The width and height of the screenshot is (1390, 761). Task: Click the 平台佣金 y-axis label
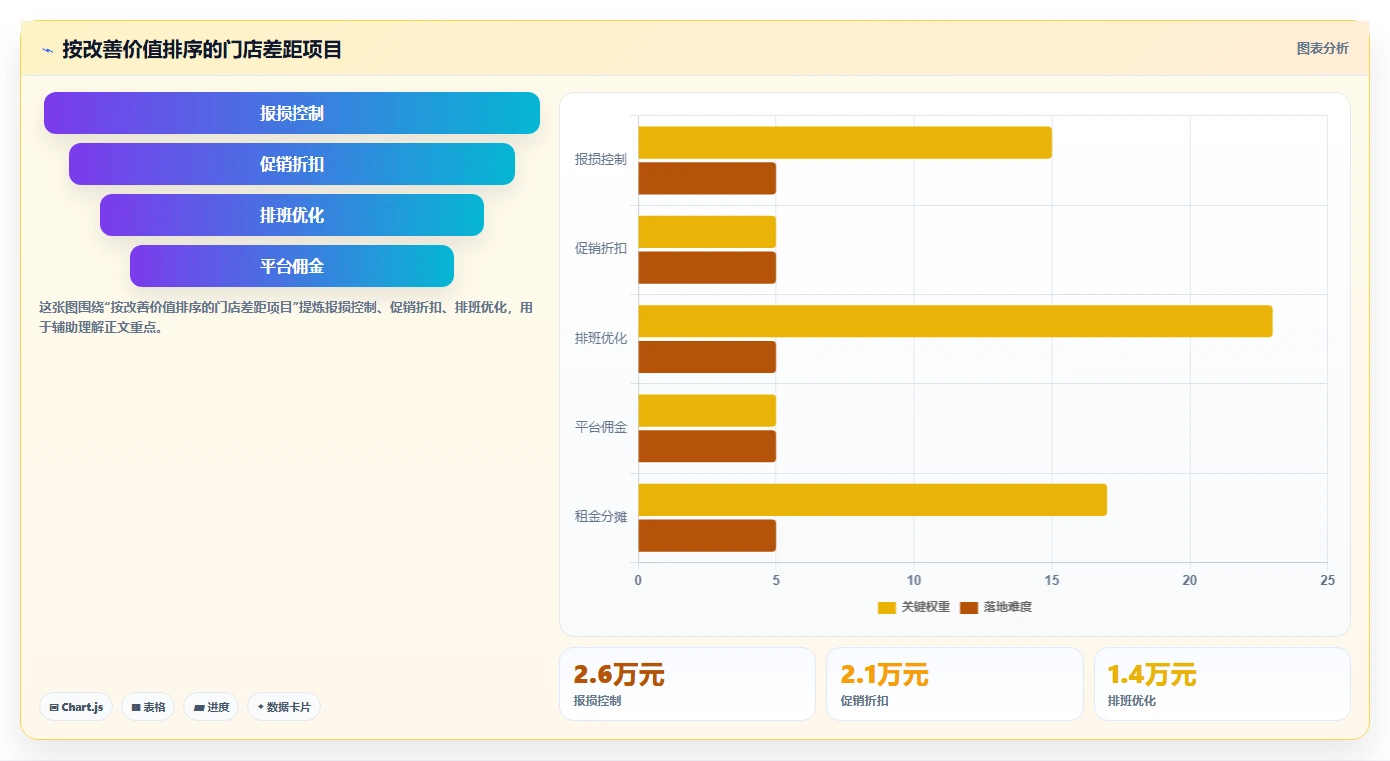601,427
